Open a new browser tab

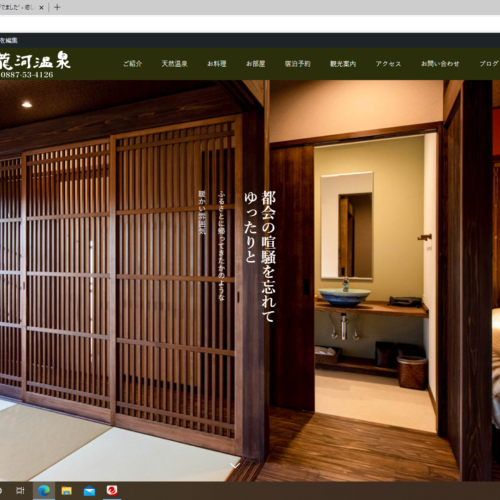pyautogui.click(x=57, y=7)
